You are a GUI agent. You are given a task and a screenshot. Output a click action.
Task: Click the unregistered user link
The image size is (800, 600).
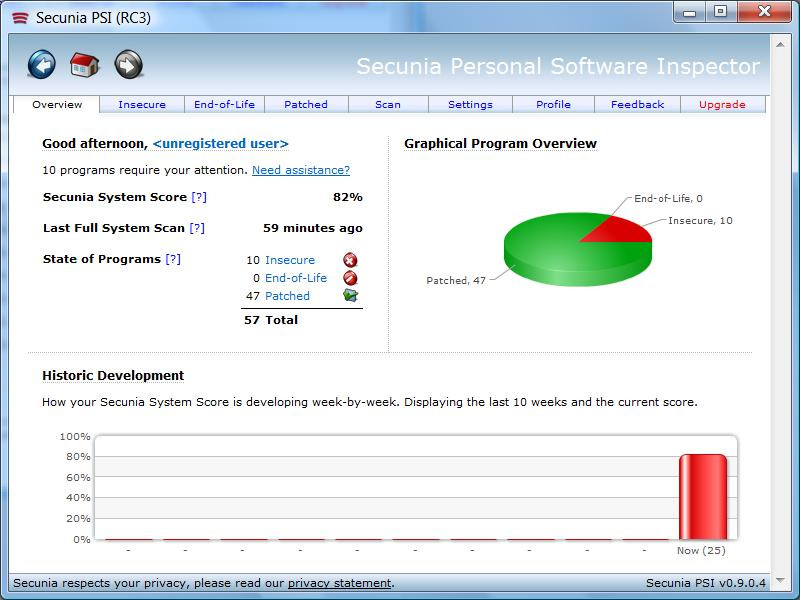point(220,144)
